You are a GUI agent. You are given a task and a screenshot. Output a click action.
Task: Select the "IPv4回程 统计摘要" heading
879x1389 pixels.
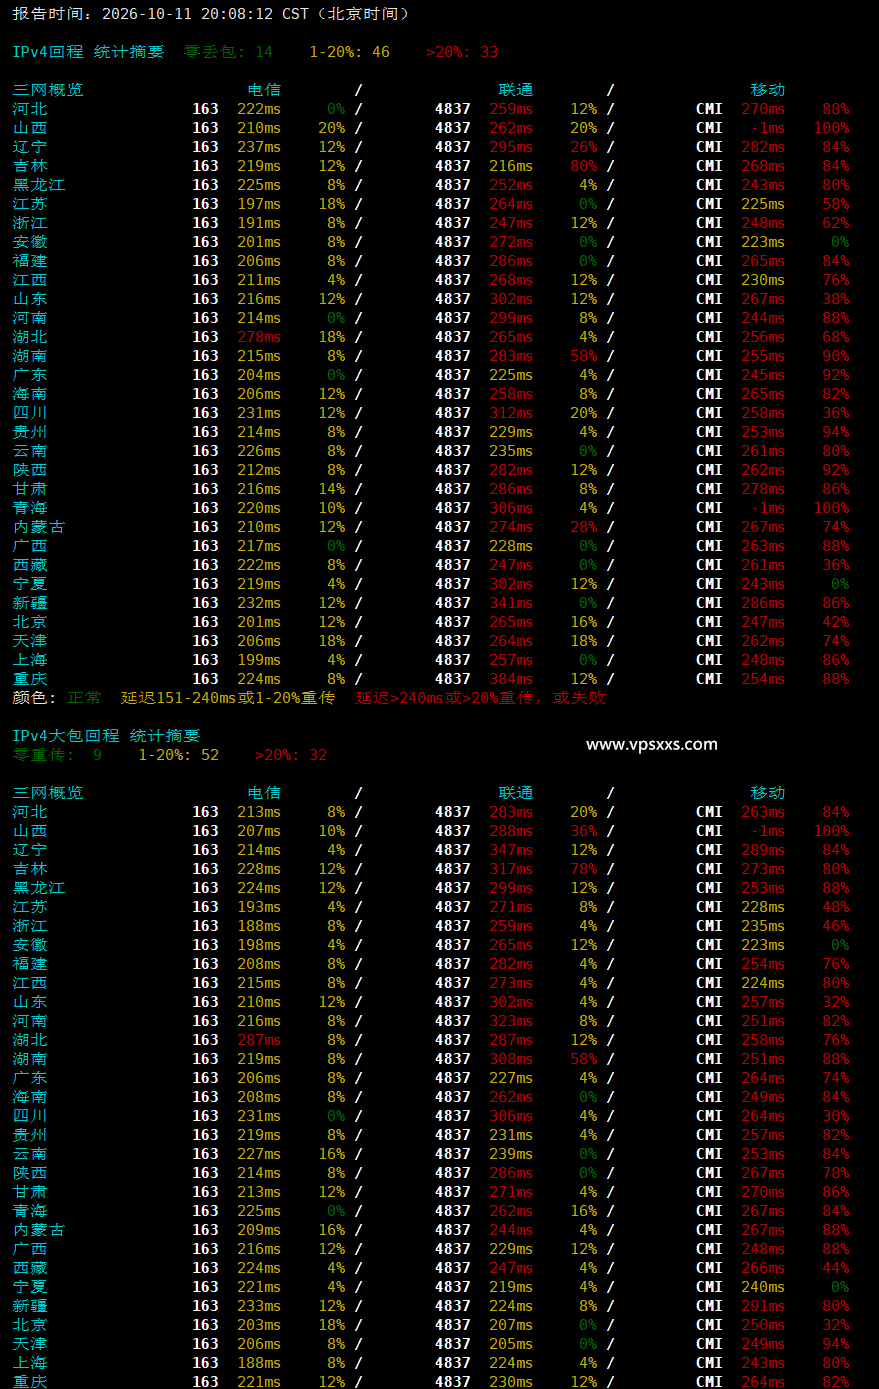coord(88,52)
